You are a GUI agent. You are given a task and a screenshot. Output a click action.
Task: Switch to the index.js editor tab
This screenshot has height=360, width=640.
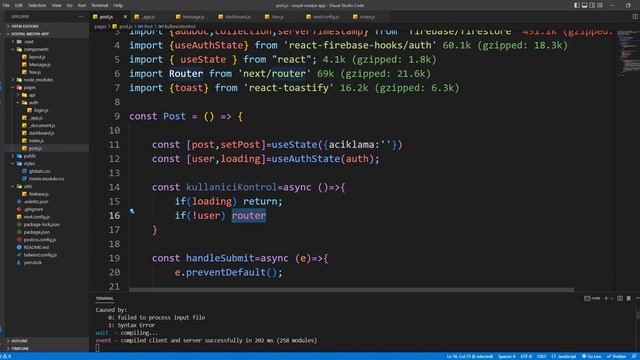367,17
